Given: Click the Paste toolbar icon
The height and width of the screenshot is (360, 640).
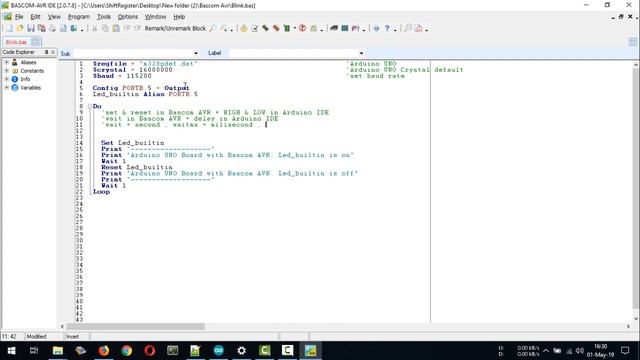Looking at the screenshot, I should click(116, 28).
